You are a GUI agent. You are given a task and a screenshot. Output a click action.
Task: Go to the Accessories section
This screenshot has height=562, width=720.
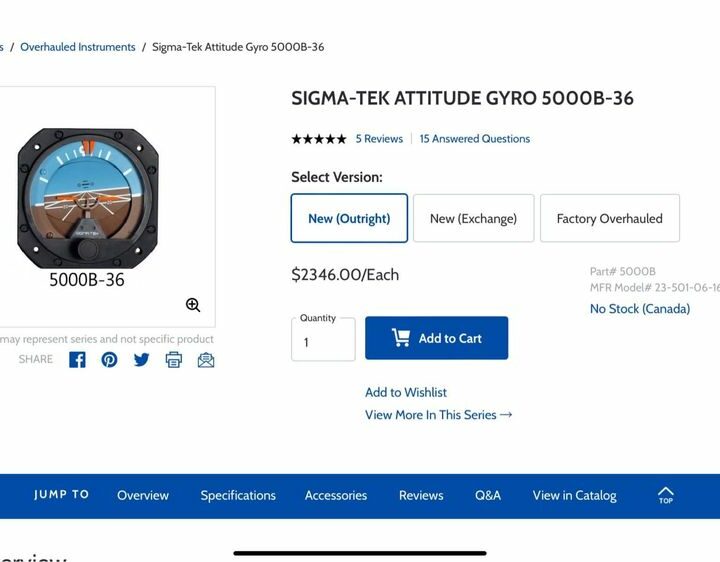click(336, 495)
